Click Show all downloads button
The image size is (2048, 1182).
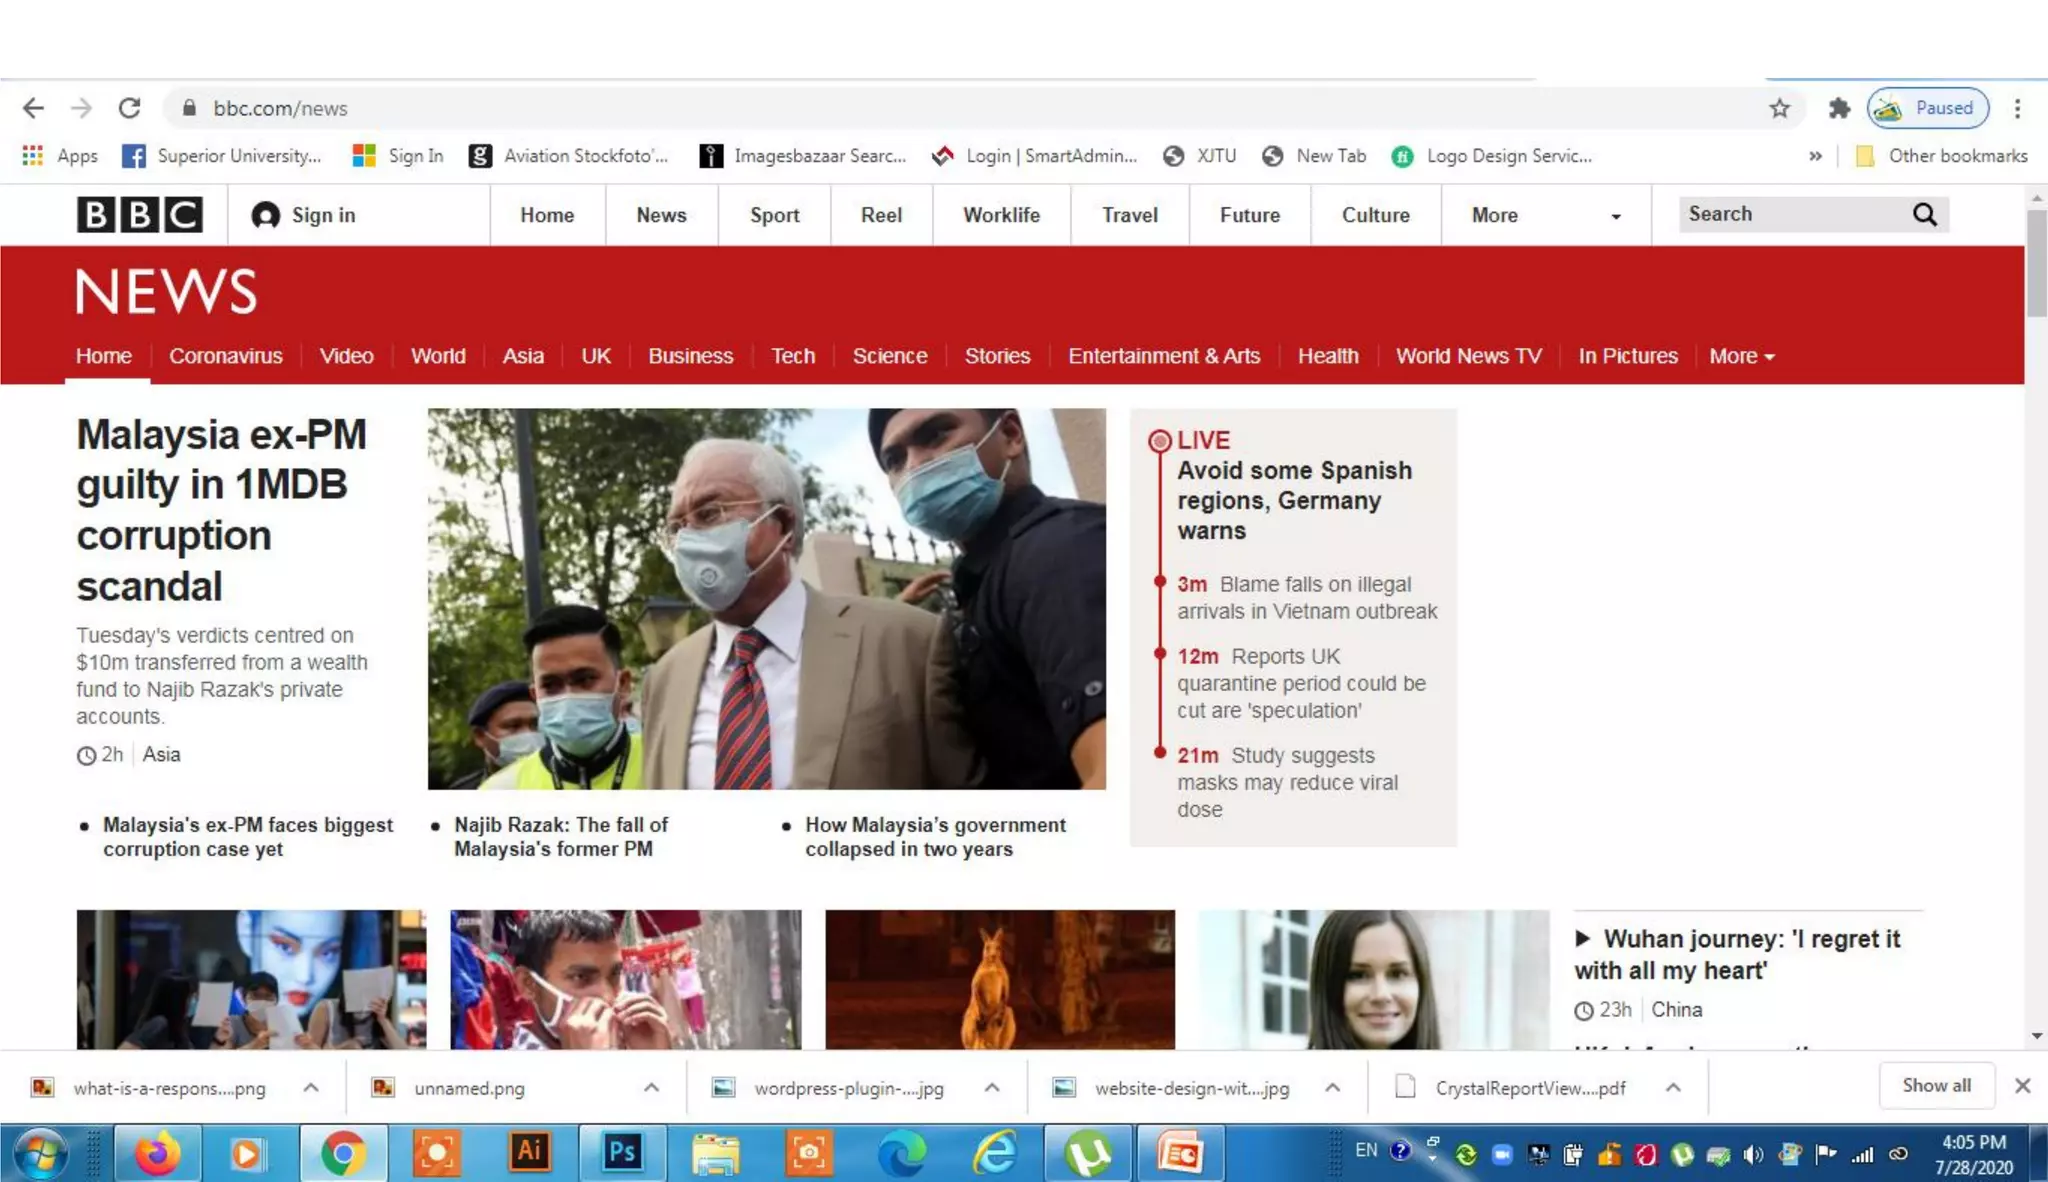(x=1936, y=1086)
